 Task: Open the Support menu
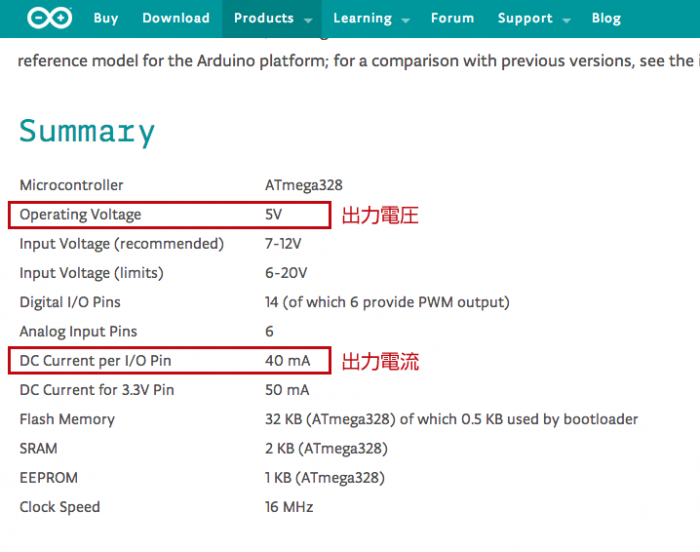(525, 18)
